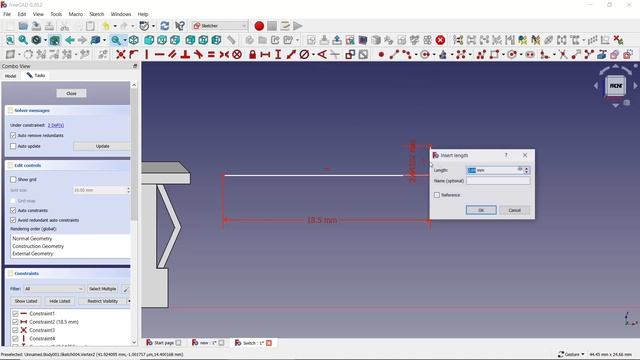Select the diagonal length constraint icon
This screenshot has width=640, height=360.
coord(291,54)
